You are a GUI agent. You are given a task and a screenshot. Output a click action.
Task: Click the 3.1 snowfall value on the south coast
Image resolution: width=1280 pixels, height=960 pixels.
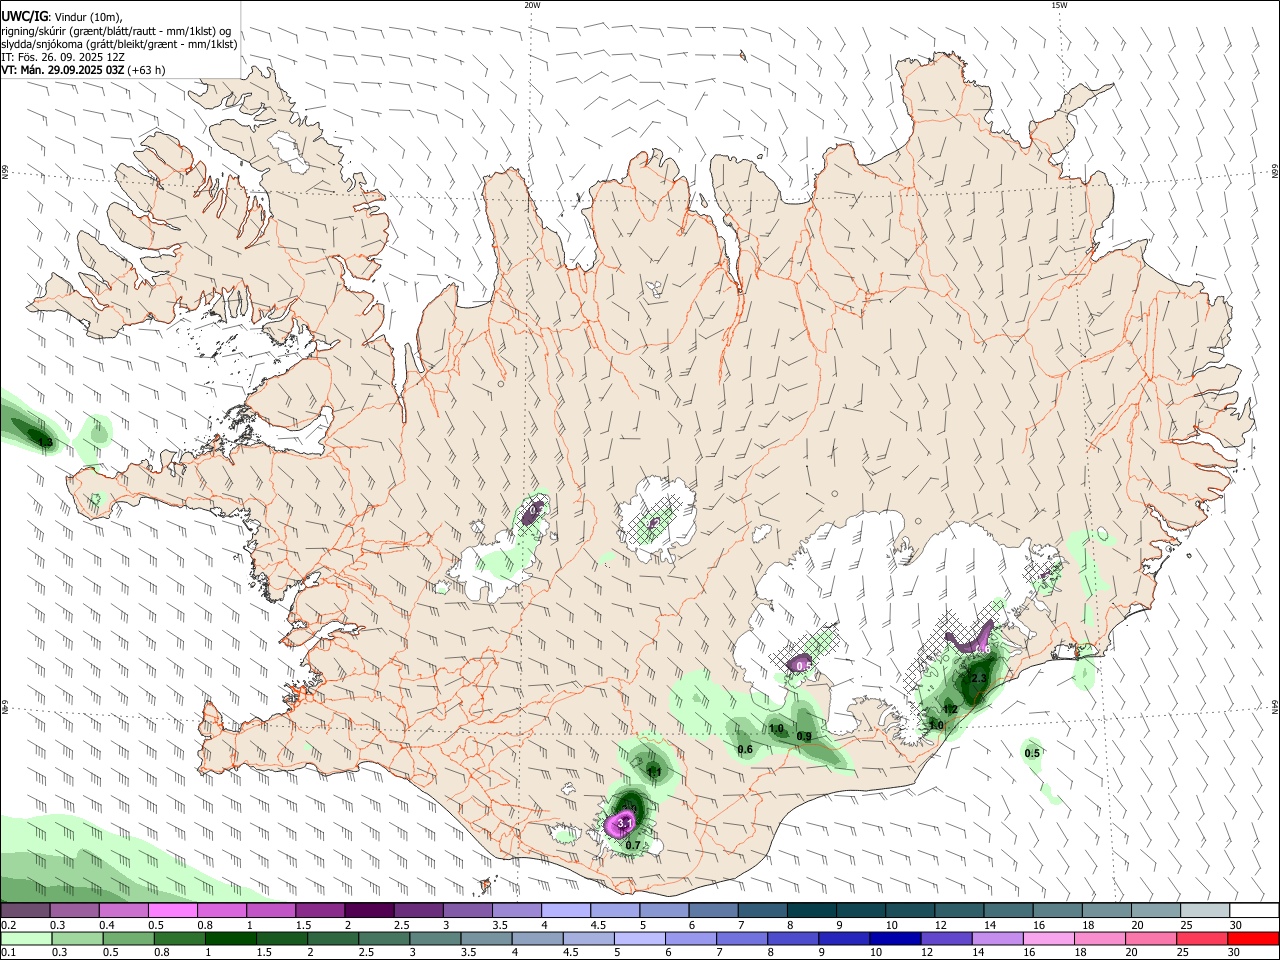pyautogui.click(x=625, y=823)
